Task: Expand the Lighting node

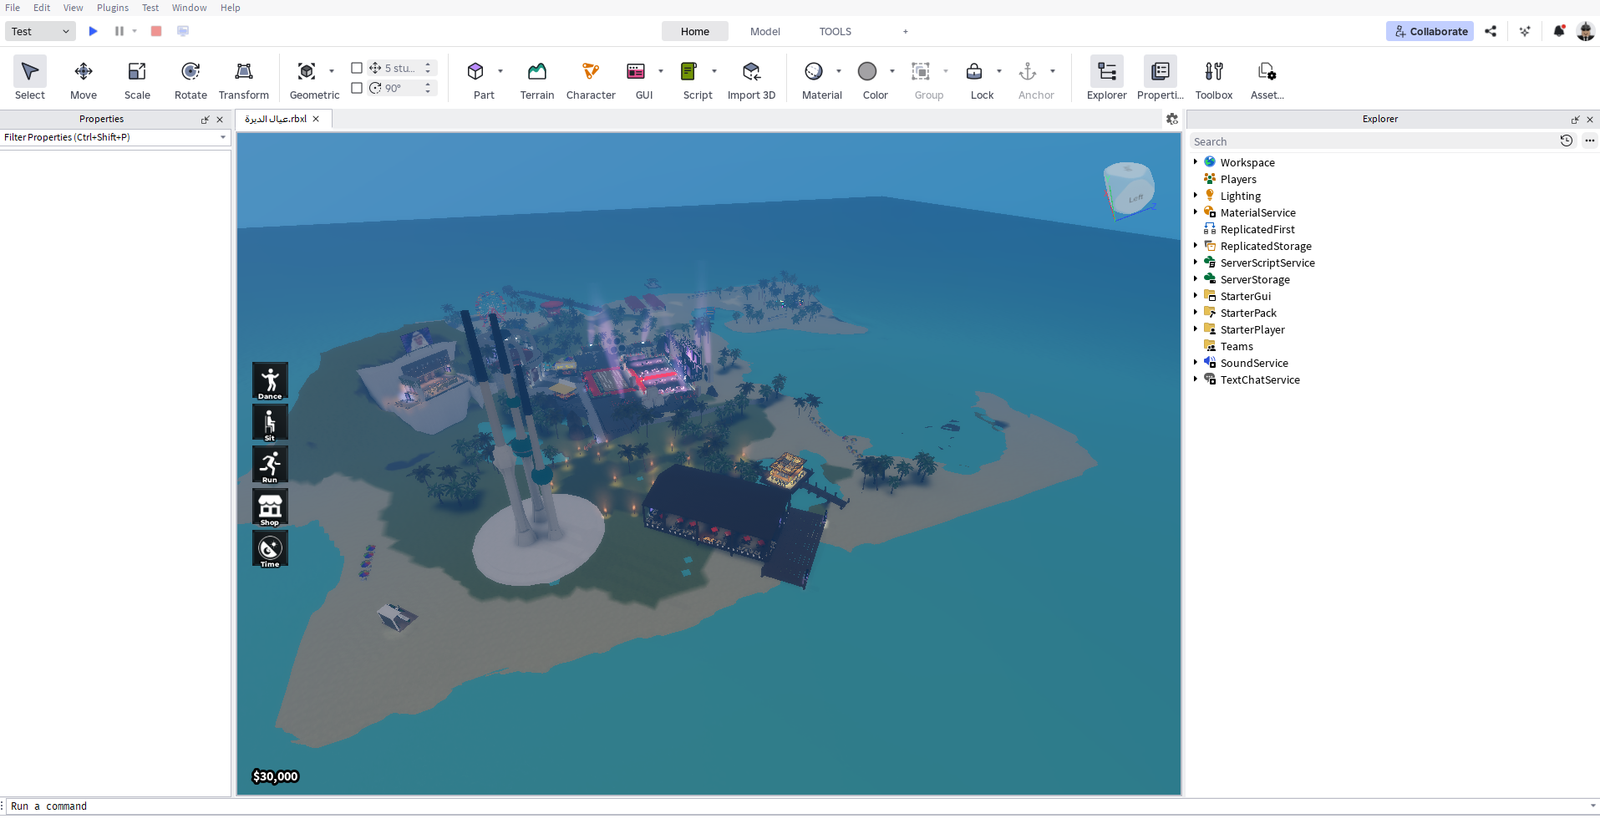Action: pos(1195,196)
